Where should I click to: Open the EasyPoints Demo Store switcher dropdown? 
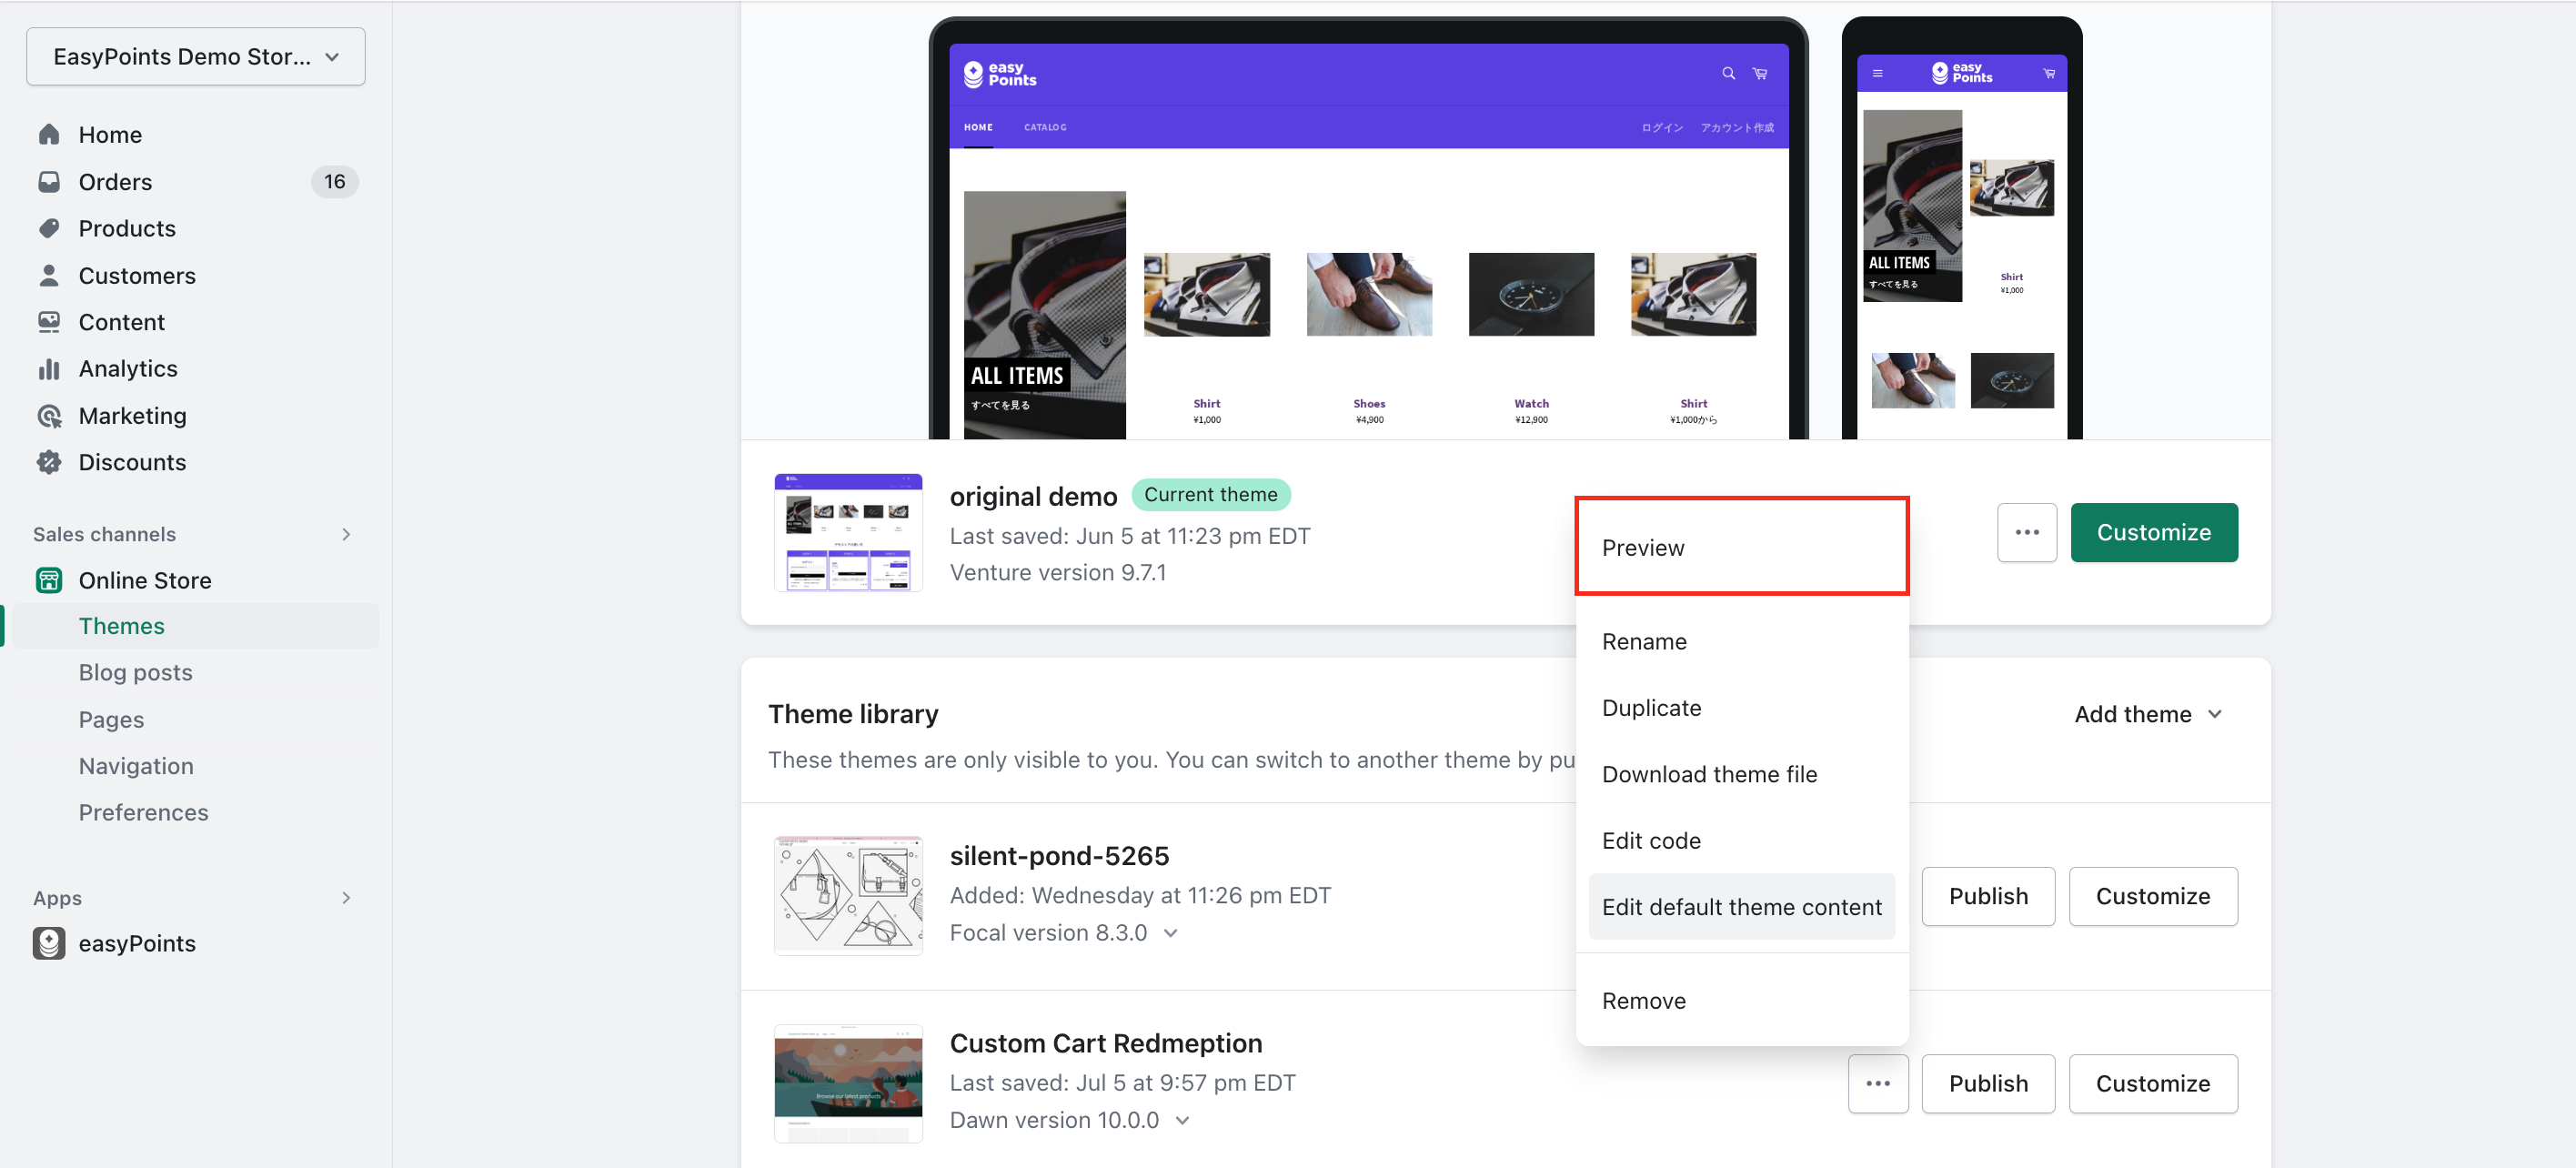[x=196, y=57]
